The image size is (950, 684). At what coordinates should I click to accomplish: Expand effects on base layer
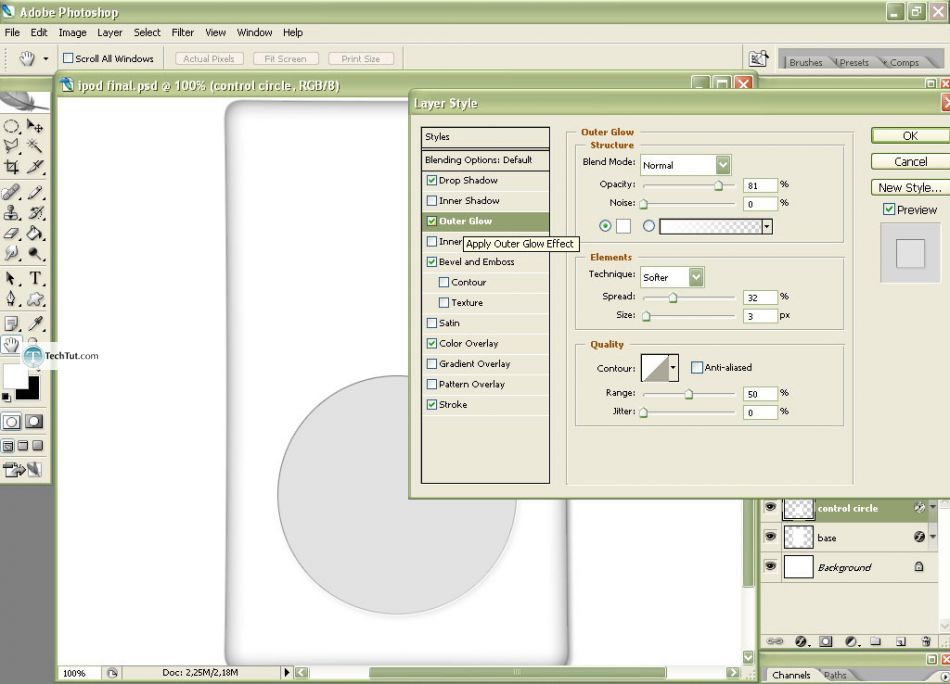[933, 537]
